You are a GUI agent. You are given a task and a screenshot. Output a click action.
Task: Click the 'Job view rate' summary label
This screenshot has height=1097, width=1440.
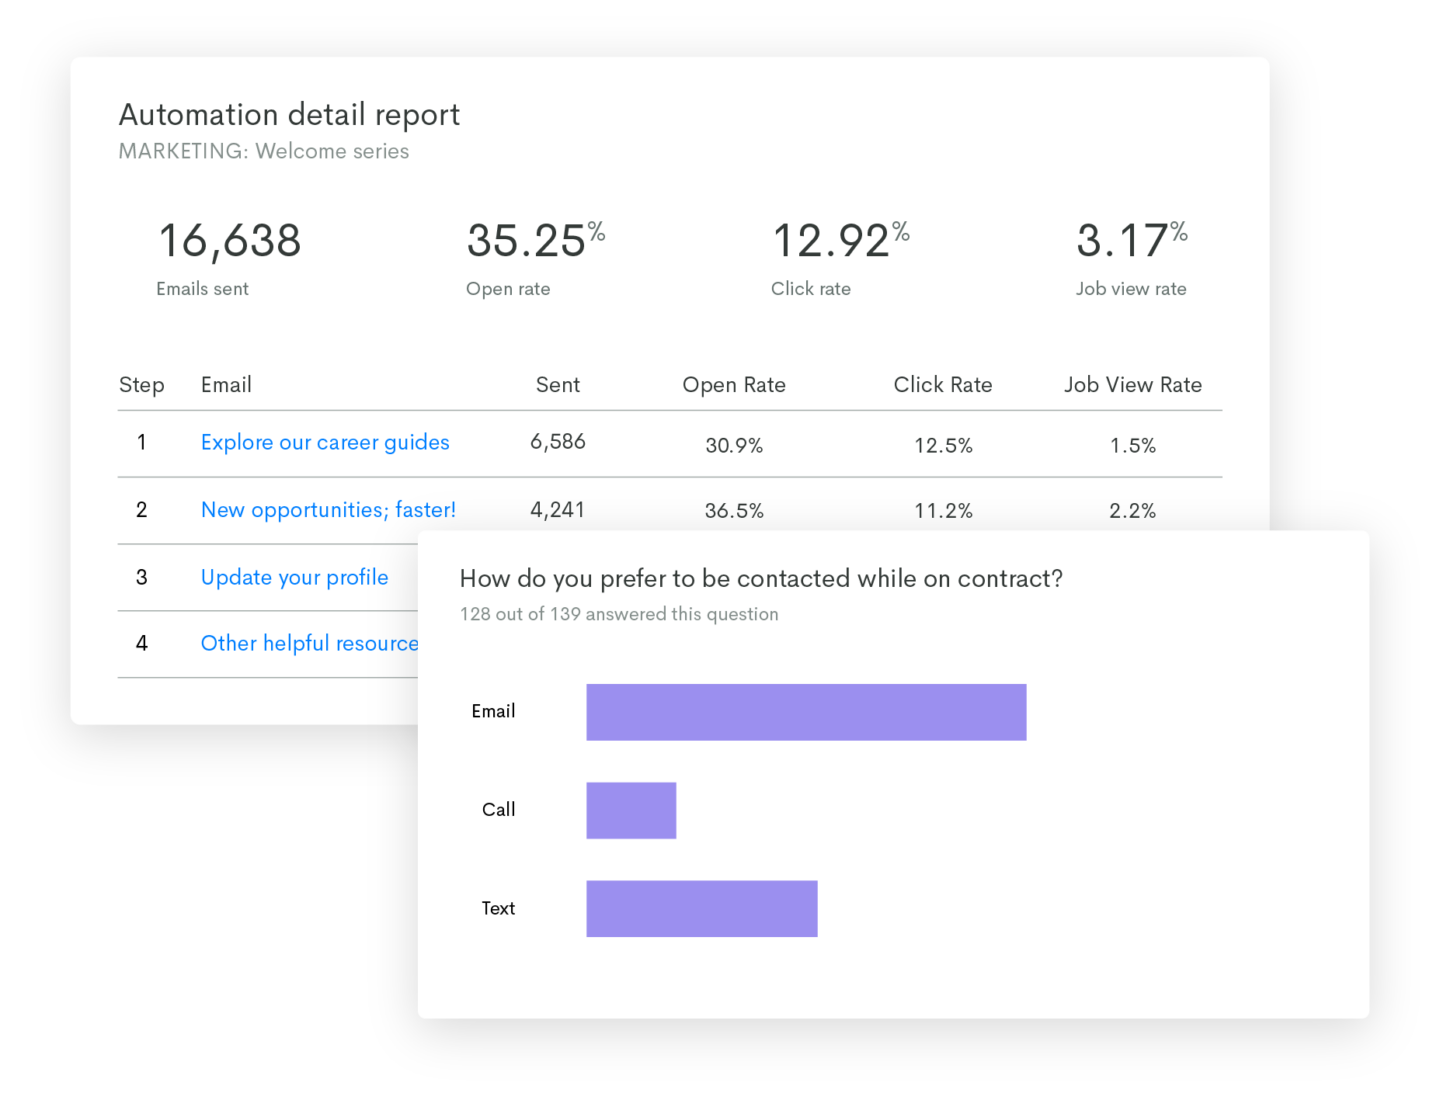pyautogui.click(x=1131, y=289)
